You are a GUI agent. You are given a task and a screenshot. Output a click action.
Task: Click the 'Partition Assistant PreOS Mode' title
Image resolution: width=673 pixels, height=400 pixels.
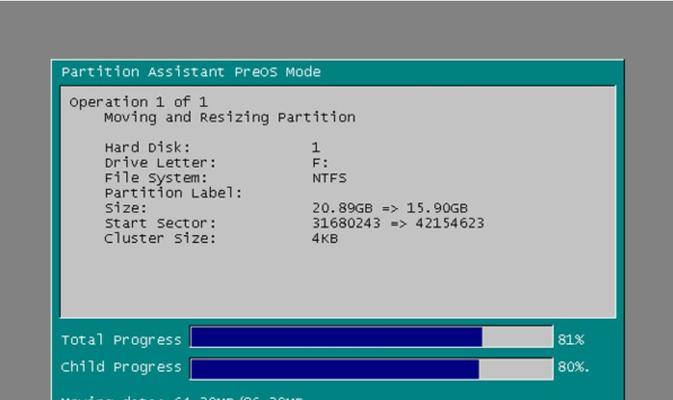point(191,72)
